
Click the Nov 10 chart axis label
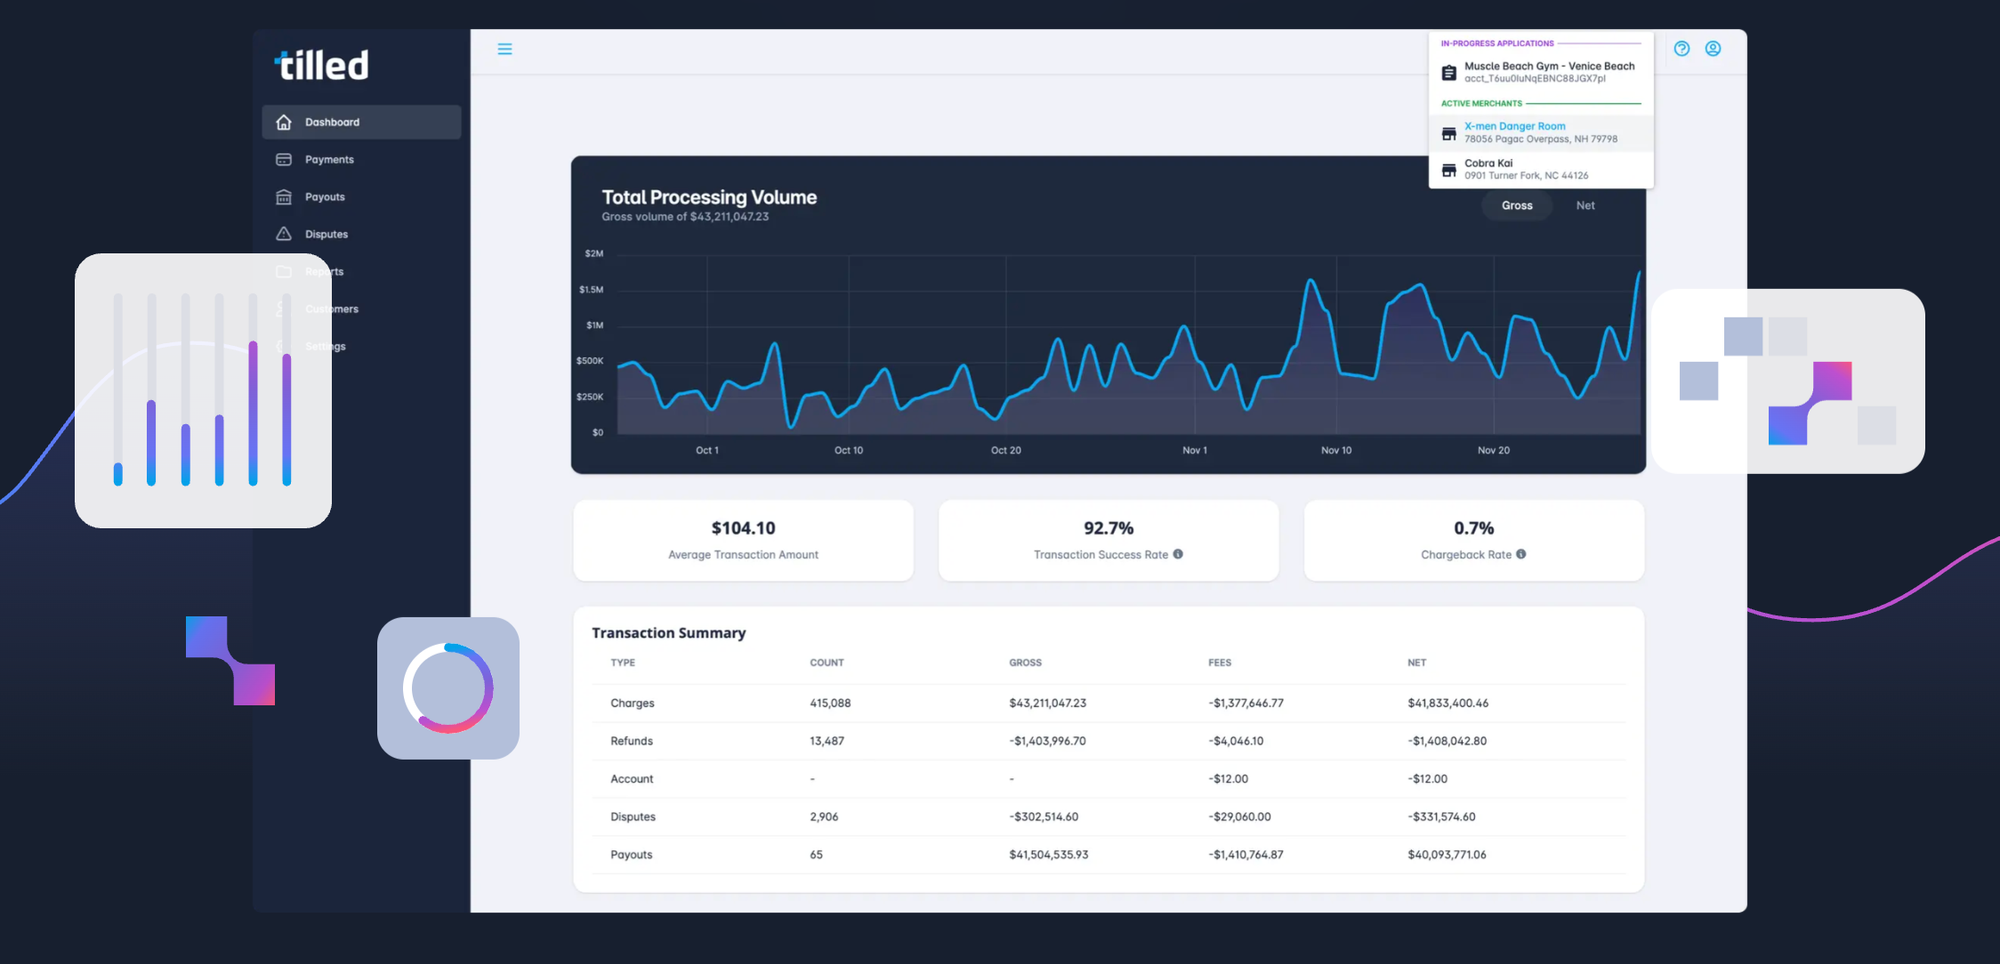tap(1336, 450)
